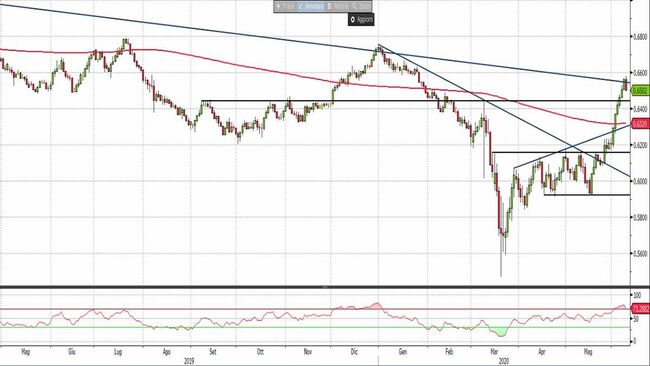The width and height of the screenshot is (650, 366).
Task: Click the Giu month label on time axis
Action: (71, 352)
